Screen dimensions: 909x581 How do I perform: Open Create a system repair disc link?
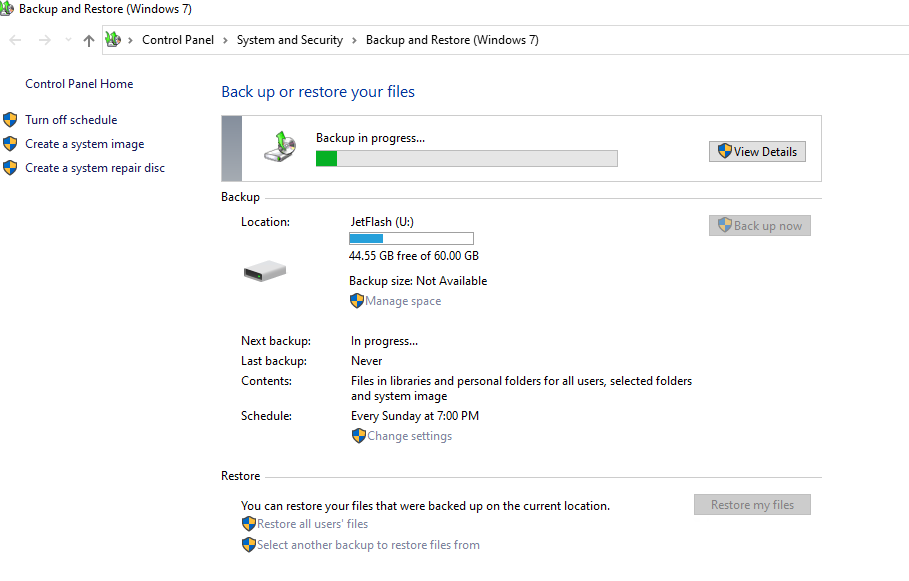pyautogui.click(x=95, y=168)
